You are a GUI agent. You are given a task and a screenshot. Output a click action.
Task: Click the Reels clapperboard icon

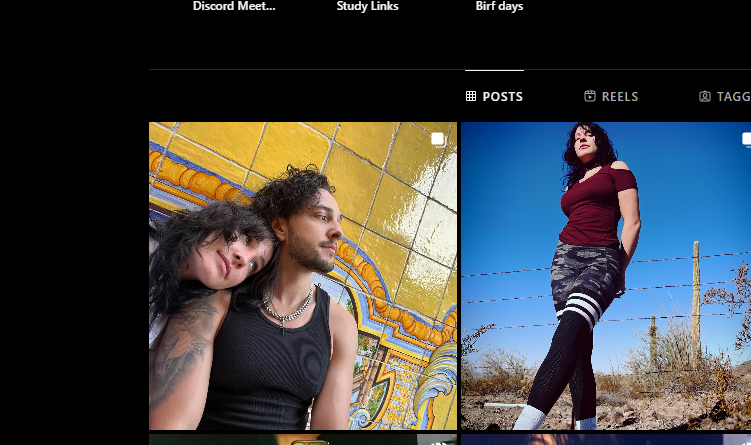(x=590, y=96)
